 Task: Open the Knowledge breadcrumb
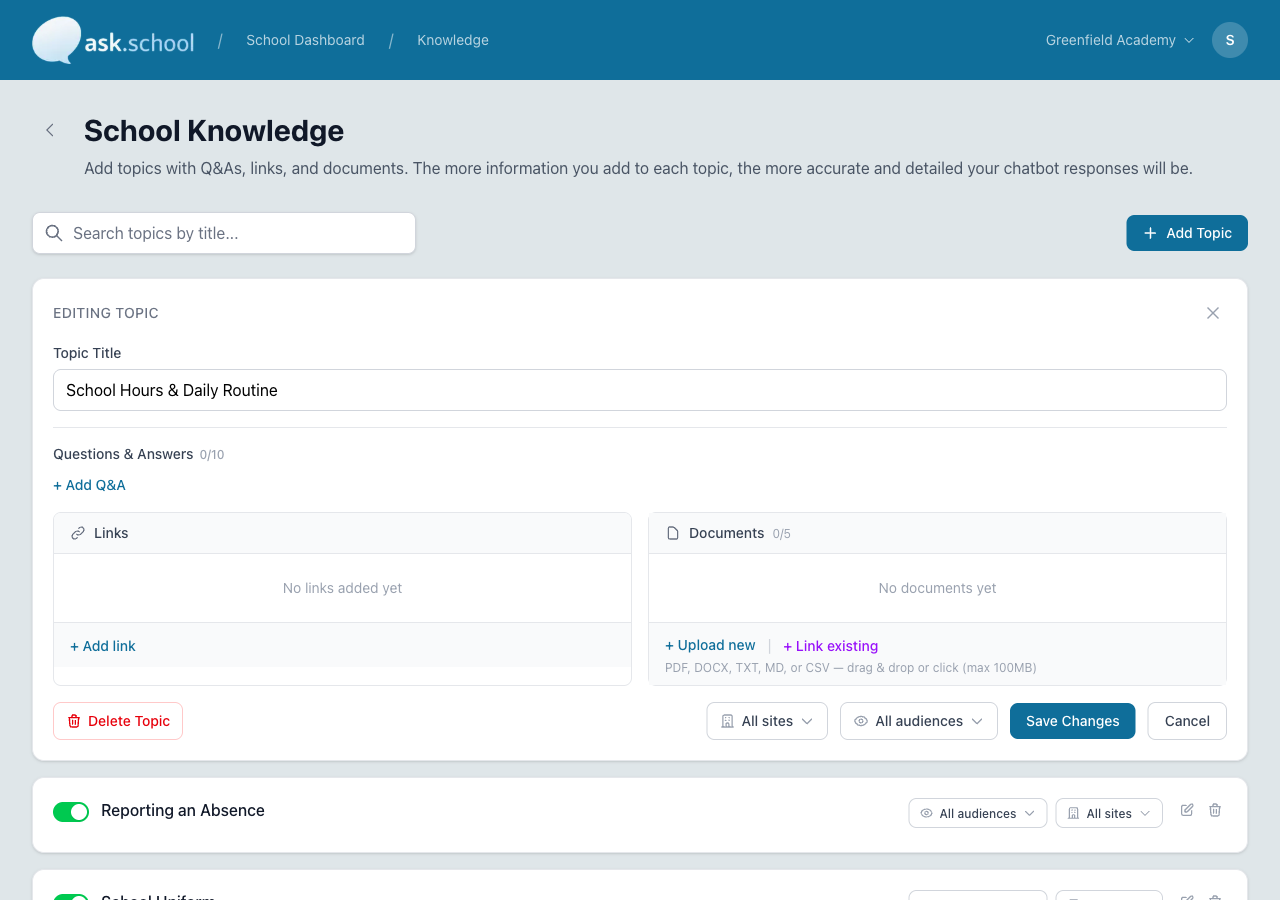pos(453,40)
